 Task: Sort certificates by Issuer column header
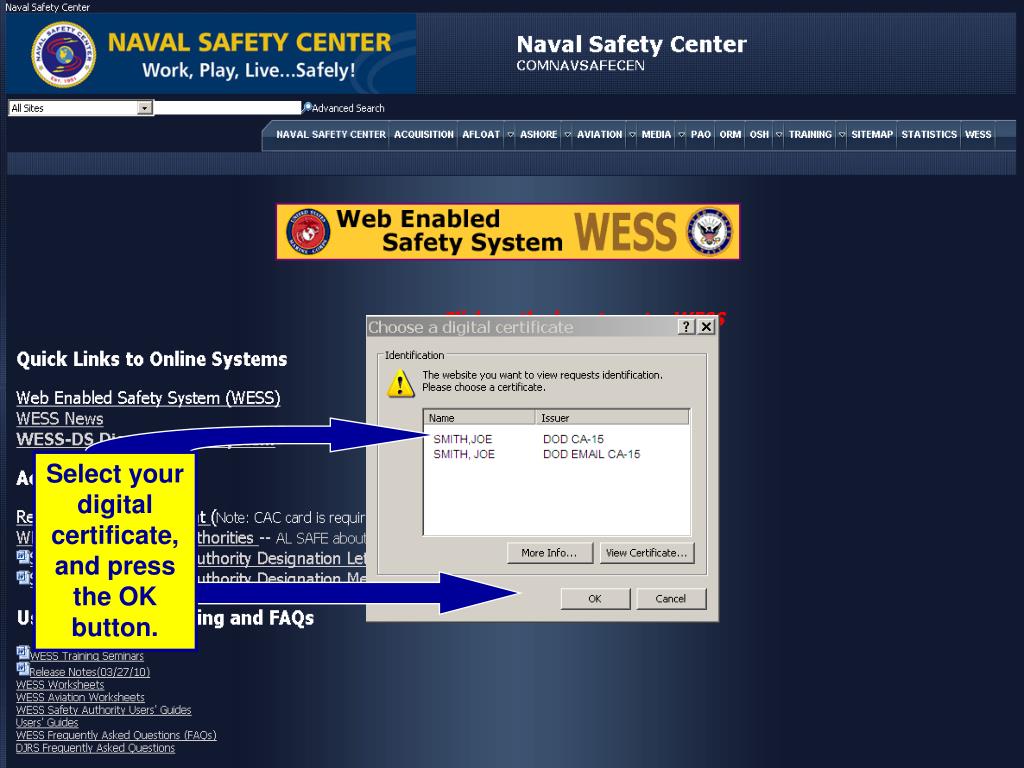[612, 417]
